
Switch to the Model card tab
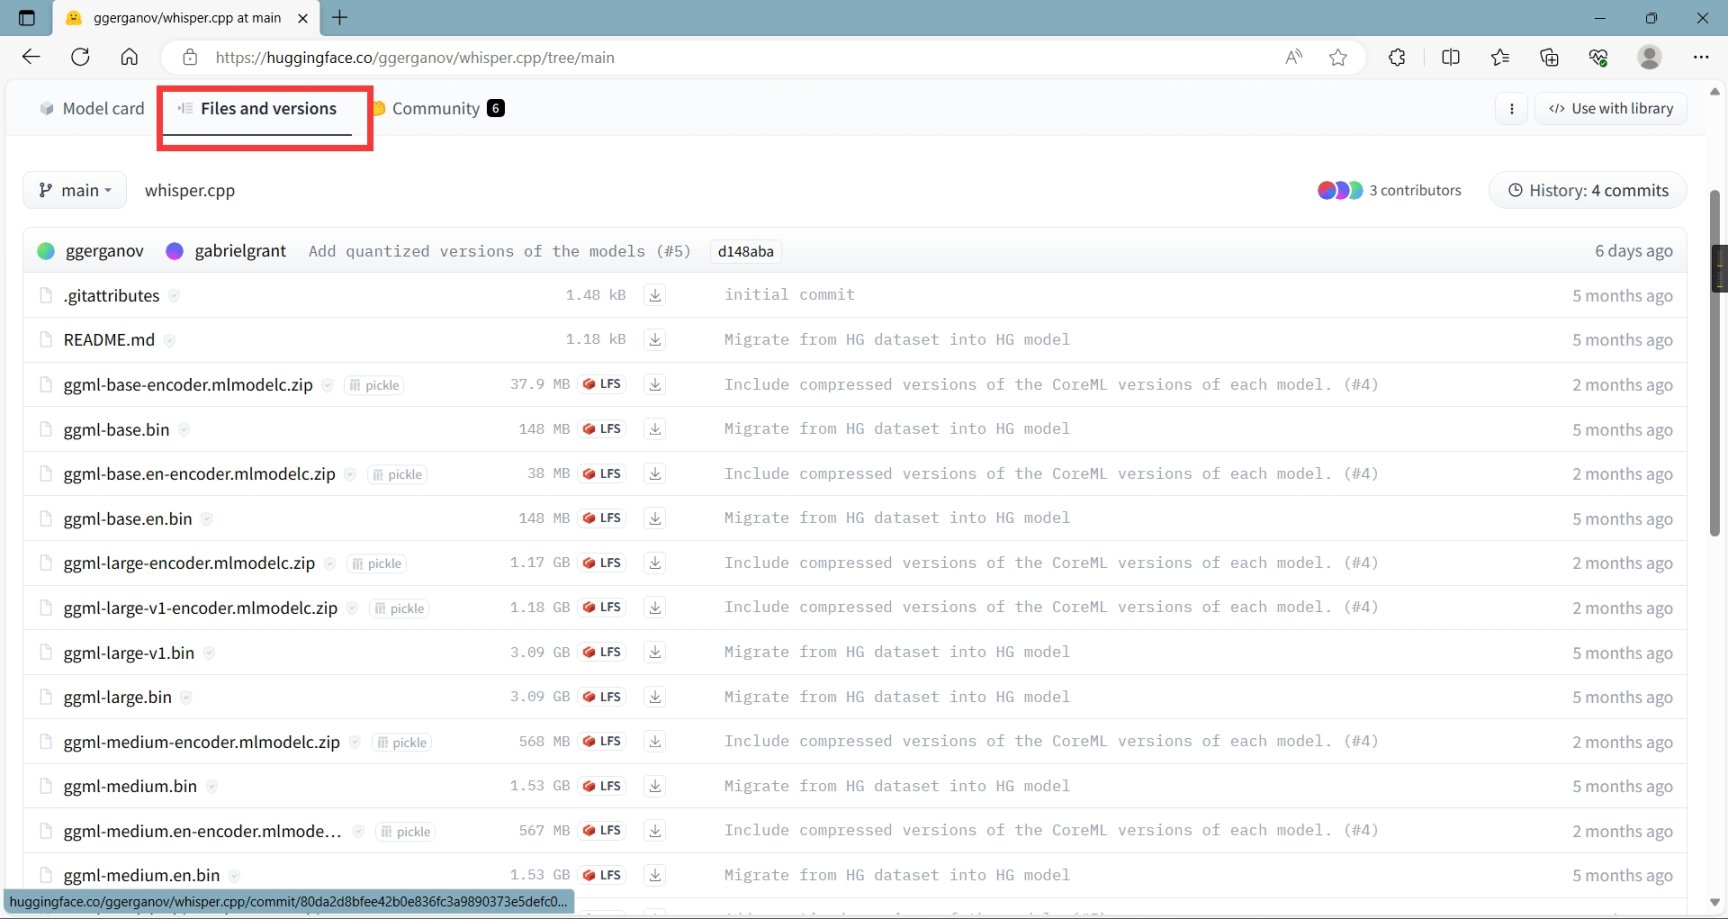click(x=92, y=108)
